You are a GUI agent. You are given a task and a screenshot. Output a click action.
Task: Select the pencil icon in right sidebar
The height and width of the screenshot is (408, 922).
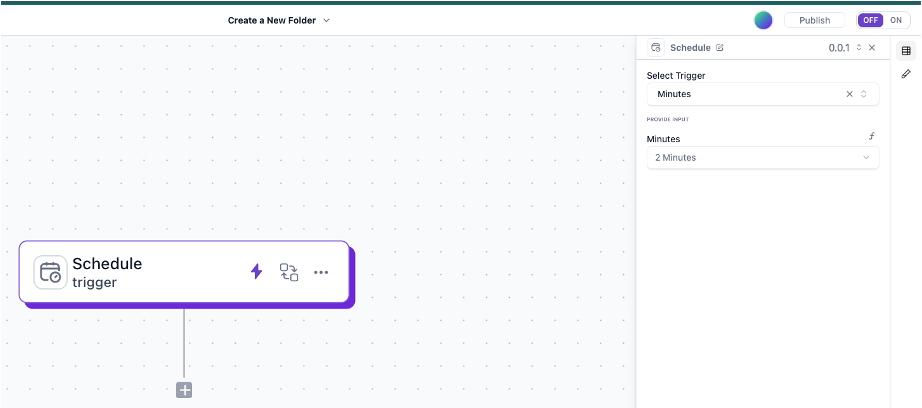(906, 74)
